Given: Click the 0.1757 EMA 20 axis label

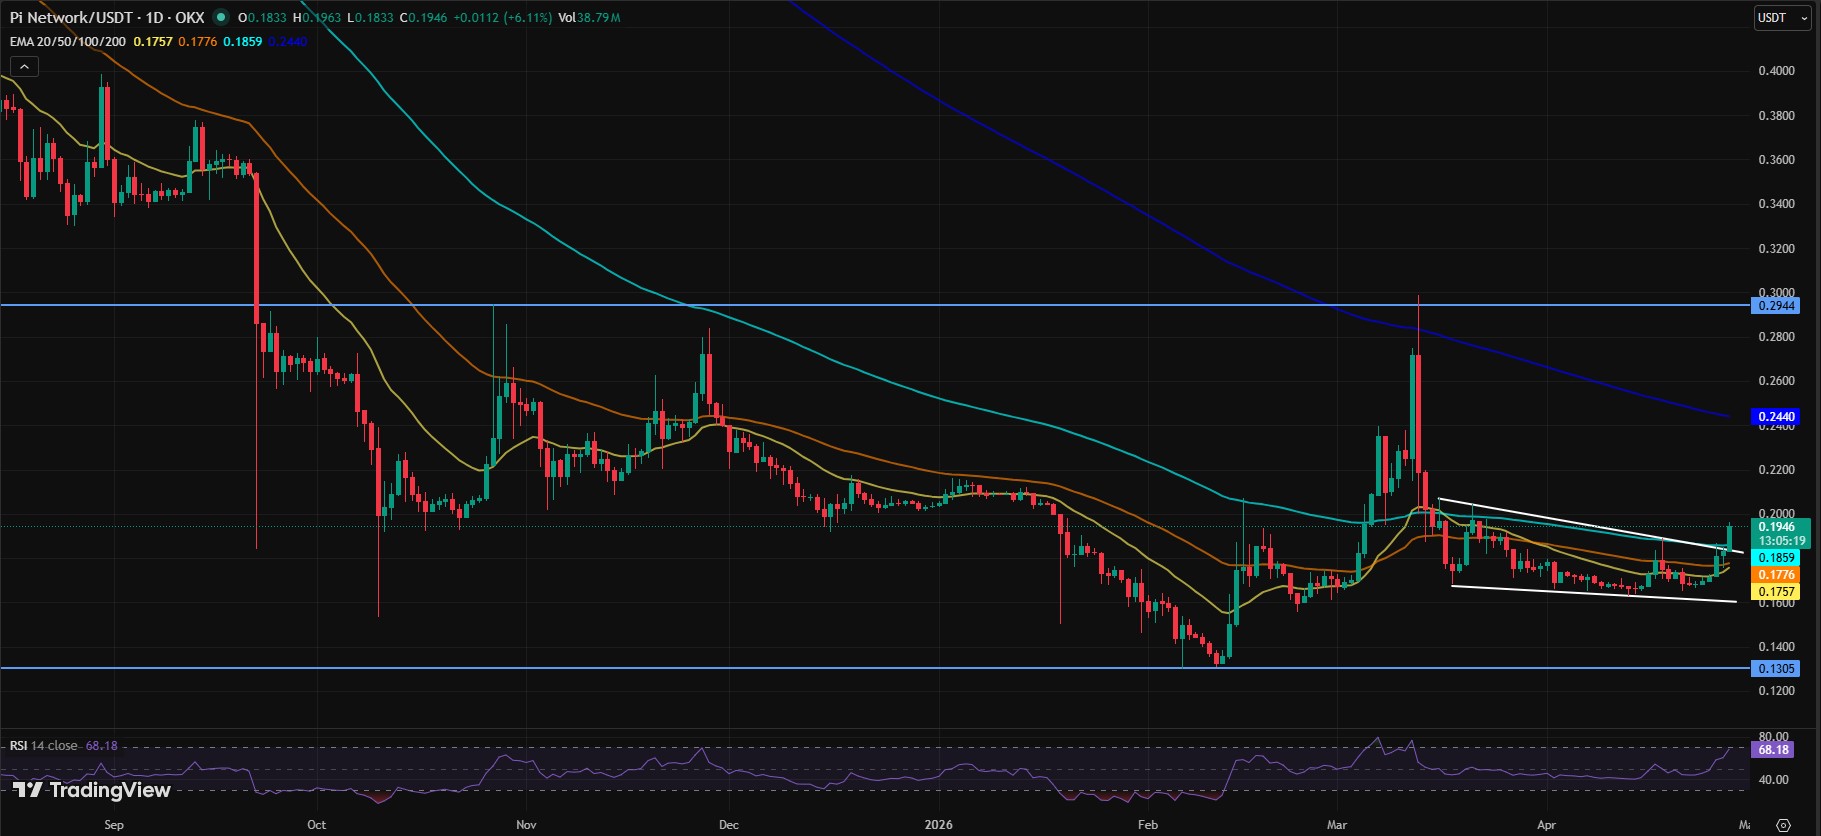Looking at the screenshot, I should [1777, 592].
